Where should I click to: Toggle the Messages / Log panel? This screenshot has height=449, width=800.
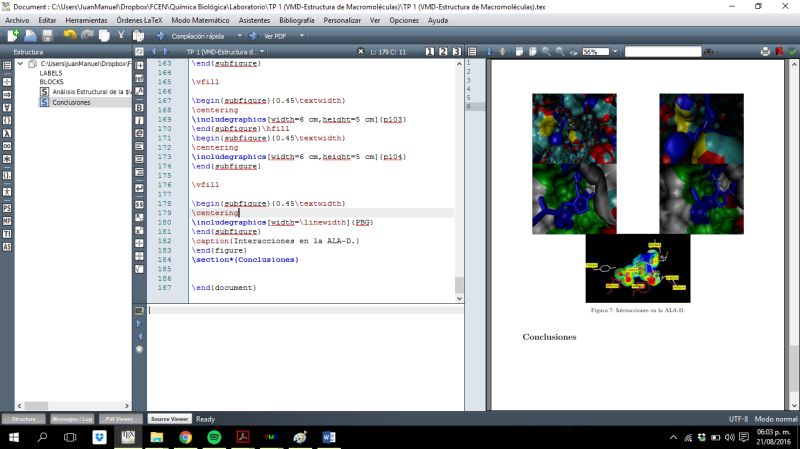(72, 419)
